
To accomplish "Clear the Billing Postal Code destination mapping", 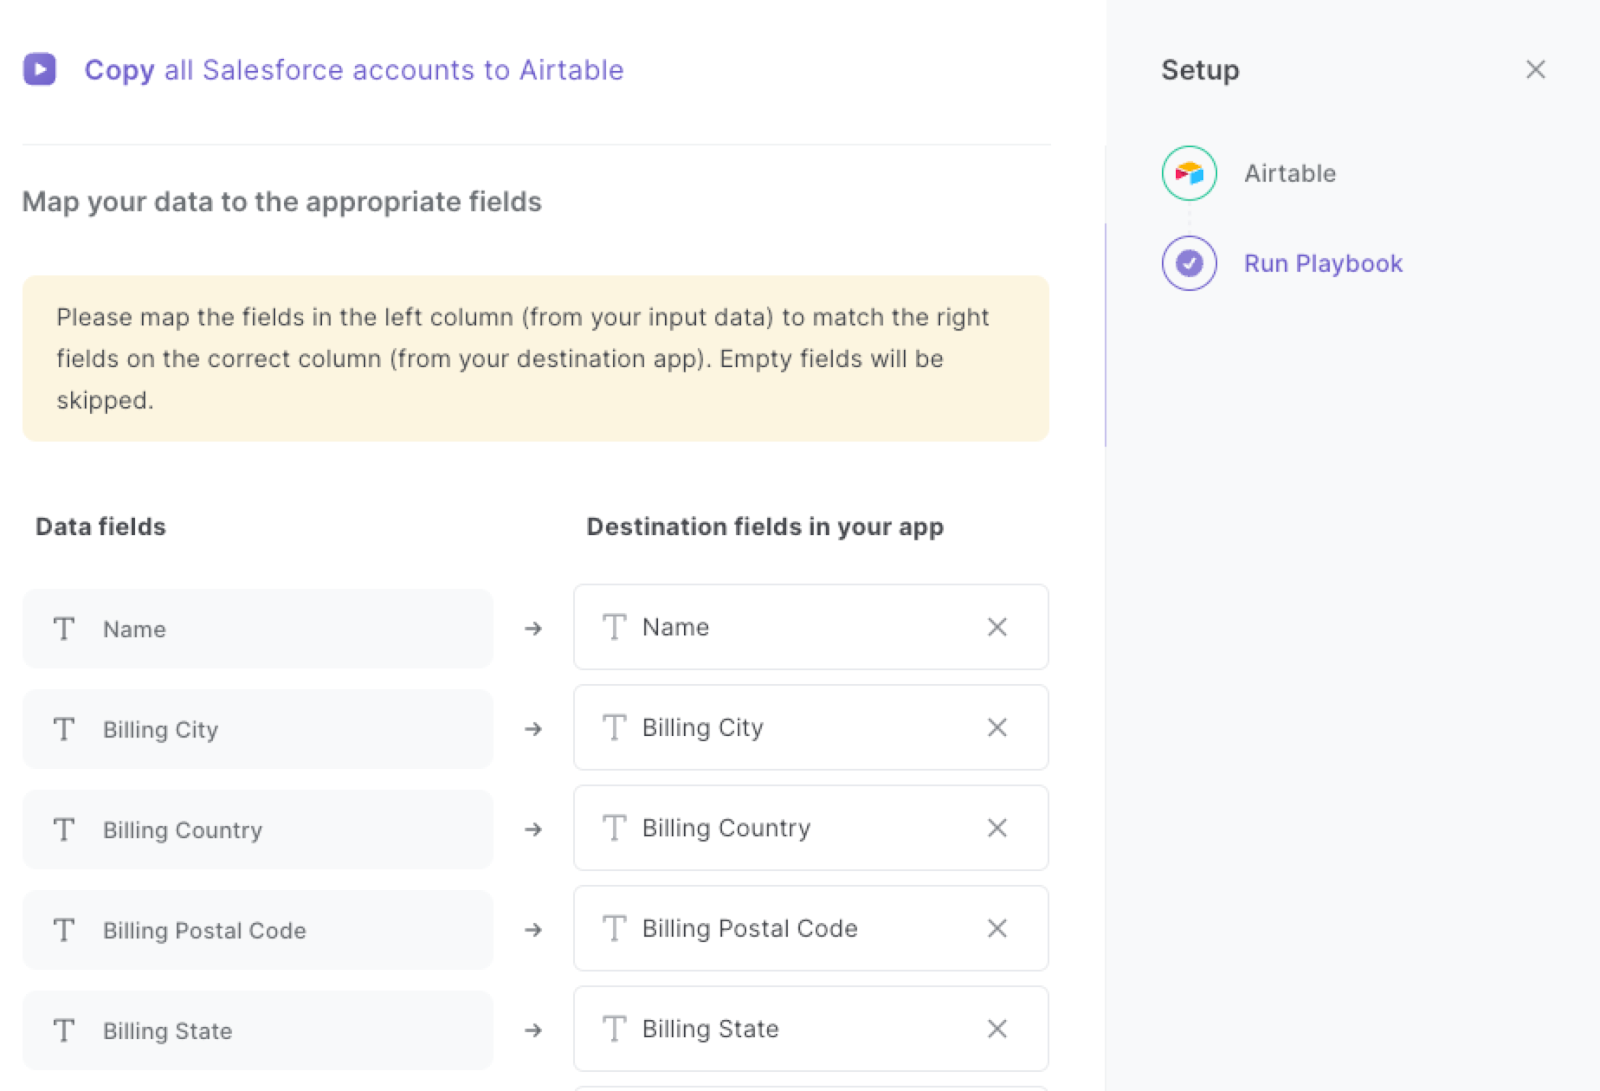I will (x=997, y=928).
